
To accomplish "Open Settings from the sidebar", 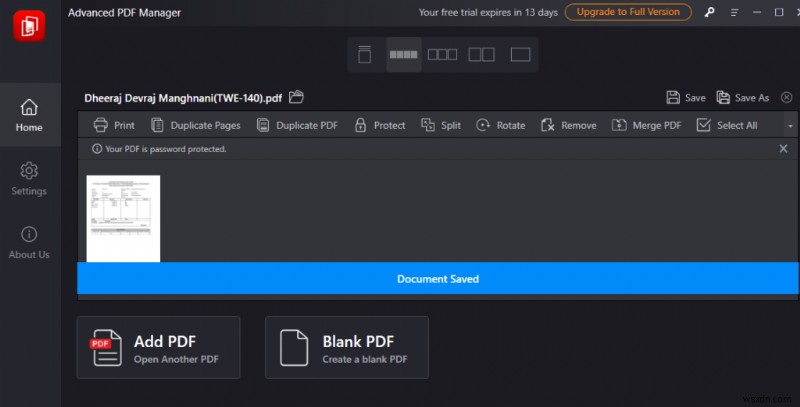I will 29,179.
